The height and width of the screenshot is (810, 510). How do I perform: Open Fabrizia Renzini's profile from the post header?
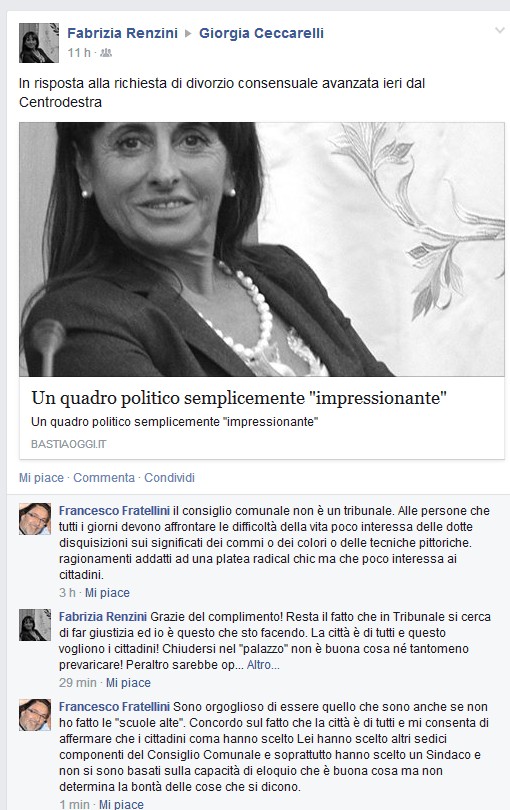click(x=122, y=33)
